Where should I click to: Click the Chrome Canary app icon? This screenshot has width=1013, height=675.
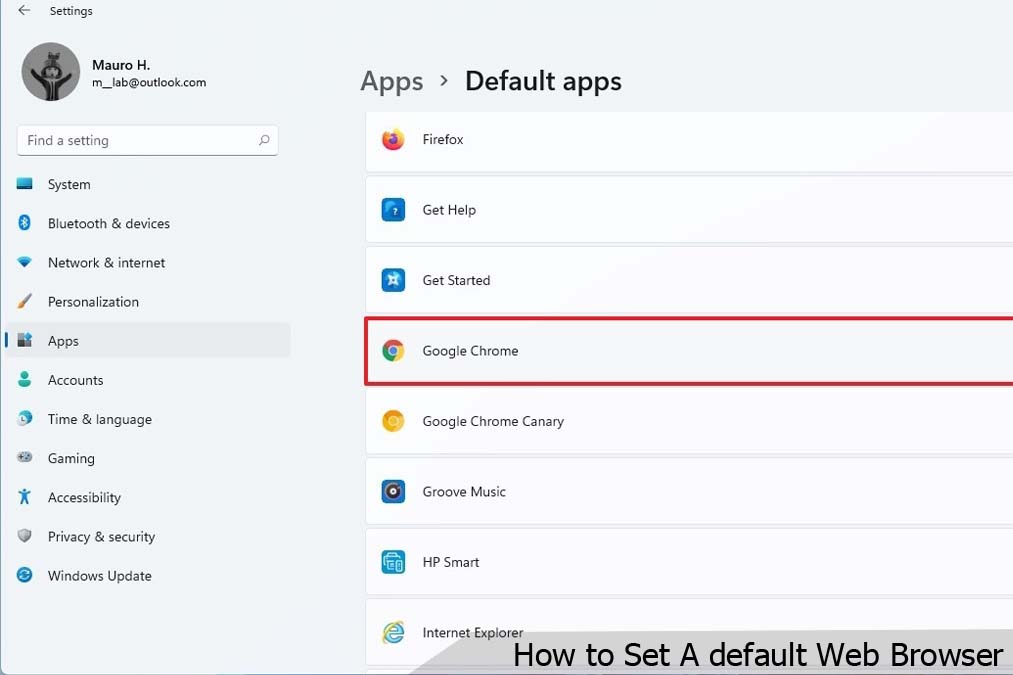coord(393,421)
